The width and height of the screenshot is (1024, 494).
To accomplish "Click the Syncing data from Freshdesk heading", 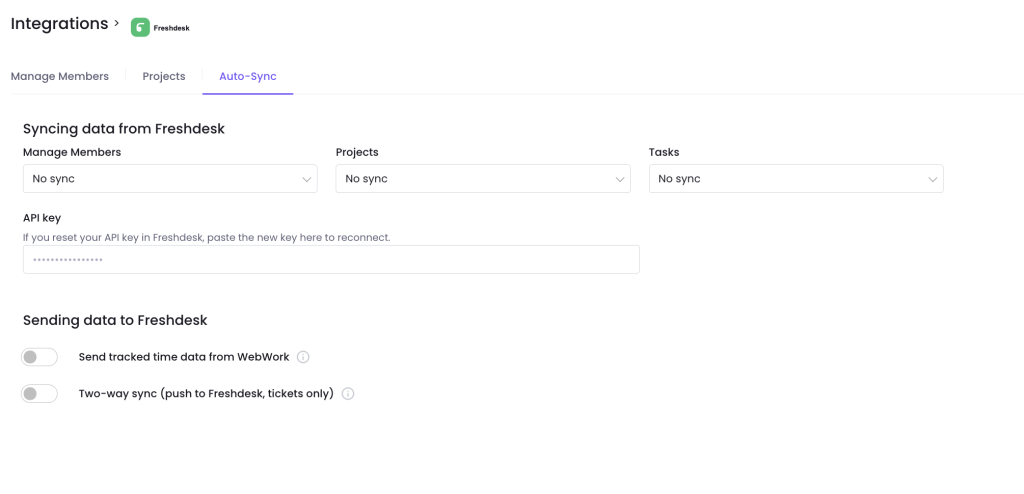I will [x=124, y=129].
